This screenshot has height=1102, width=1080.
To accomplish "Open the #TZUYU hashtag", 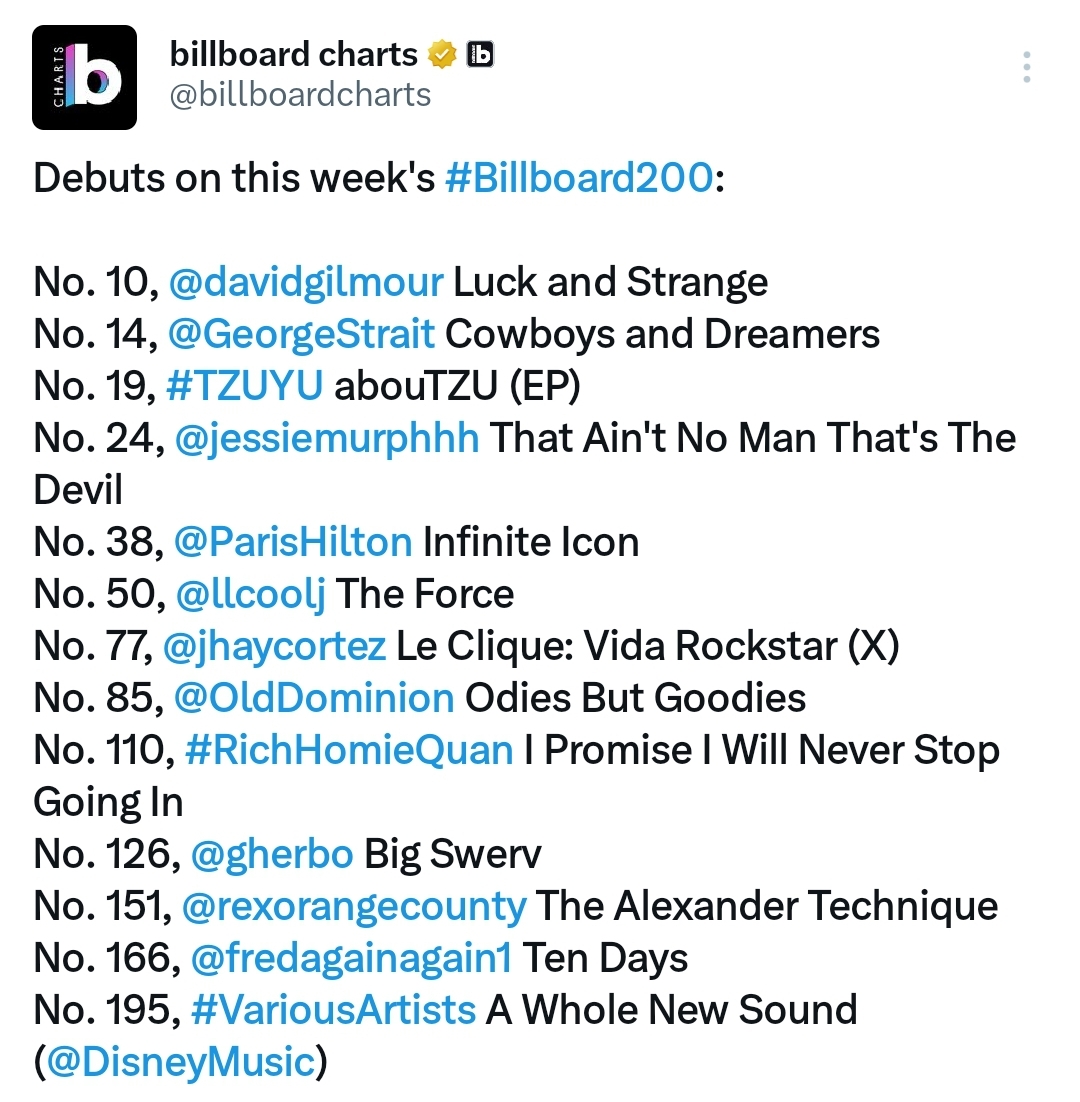I will (245, 385).
